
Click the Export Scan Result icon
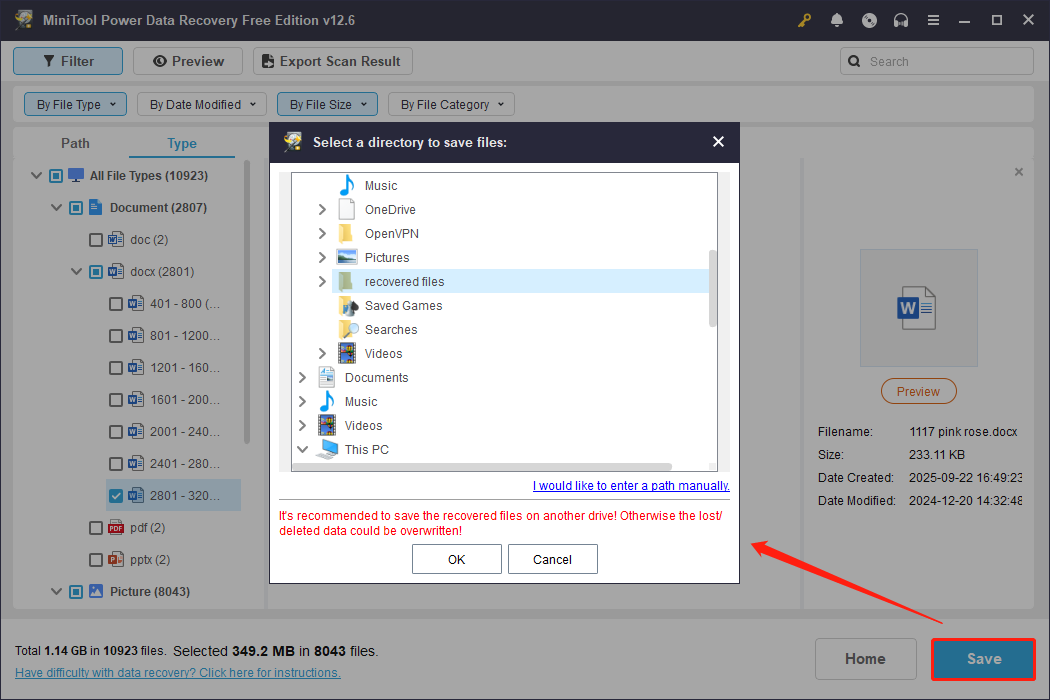click(267, 61)
